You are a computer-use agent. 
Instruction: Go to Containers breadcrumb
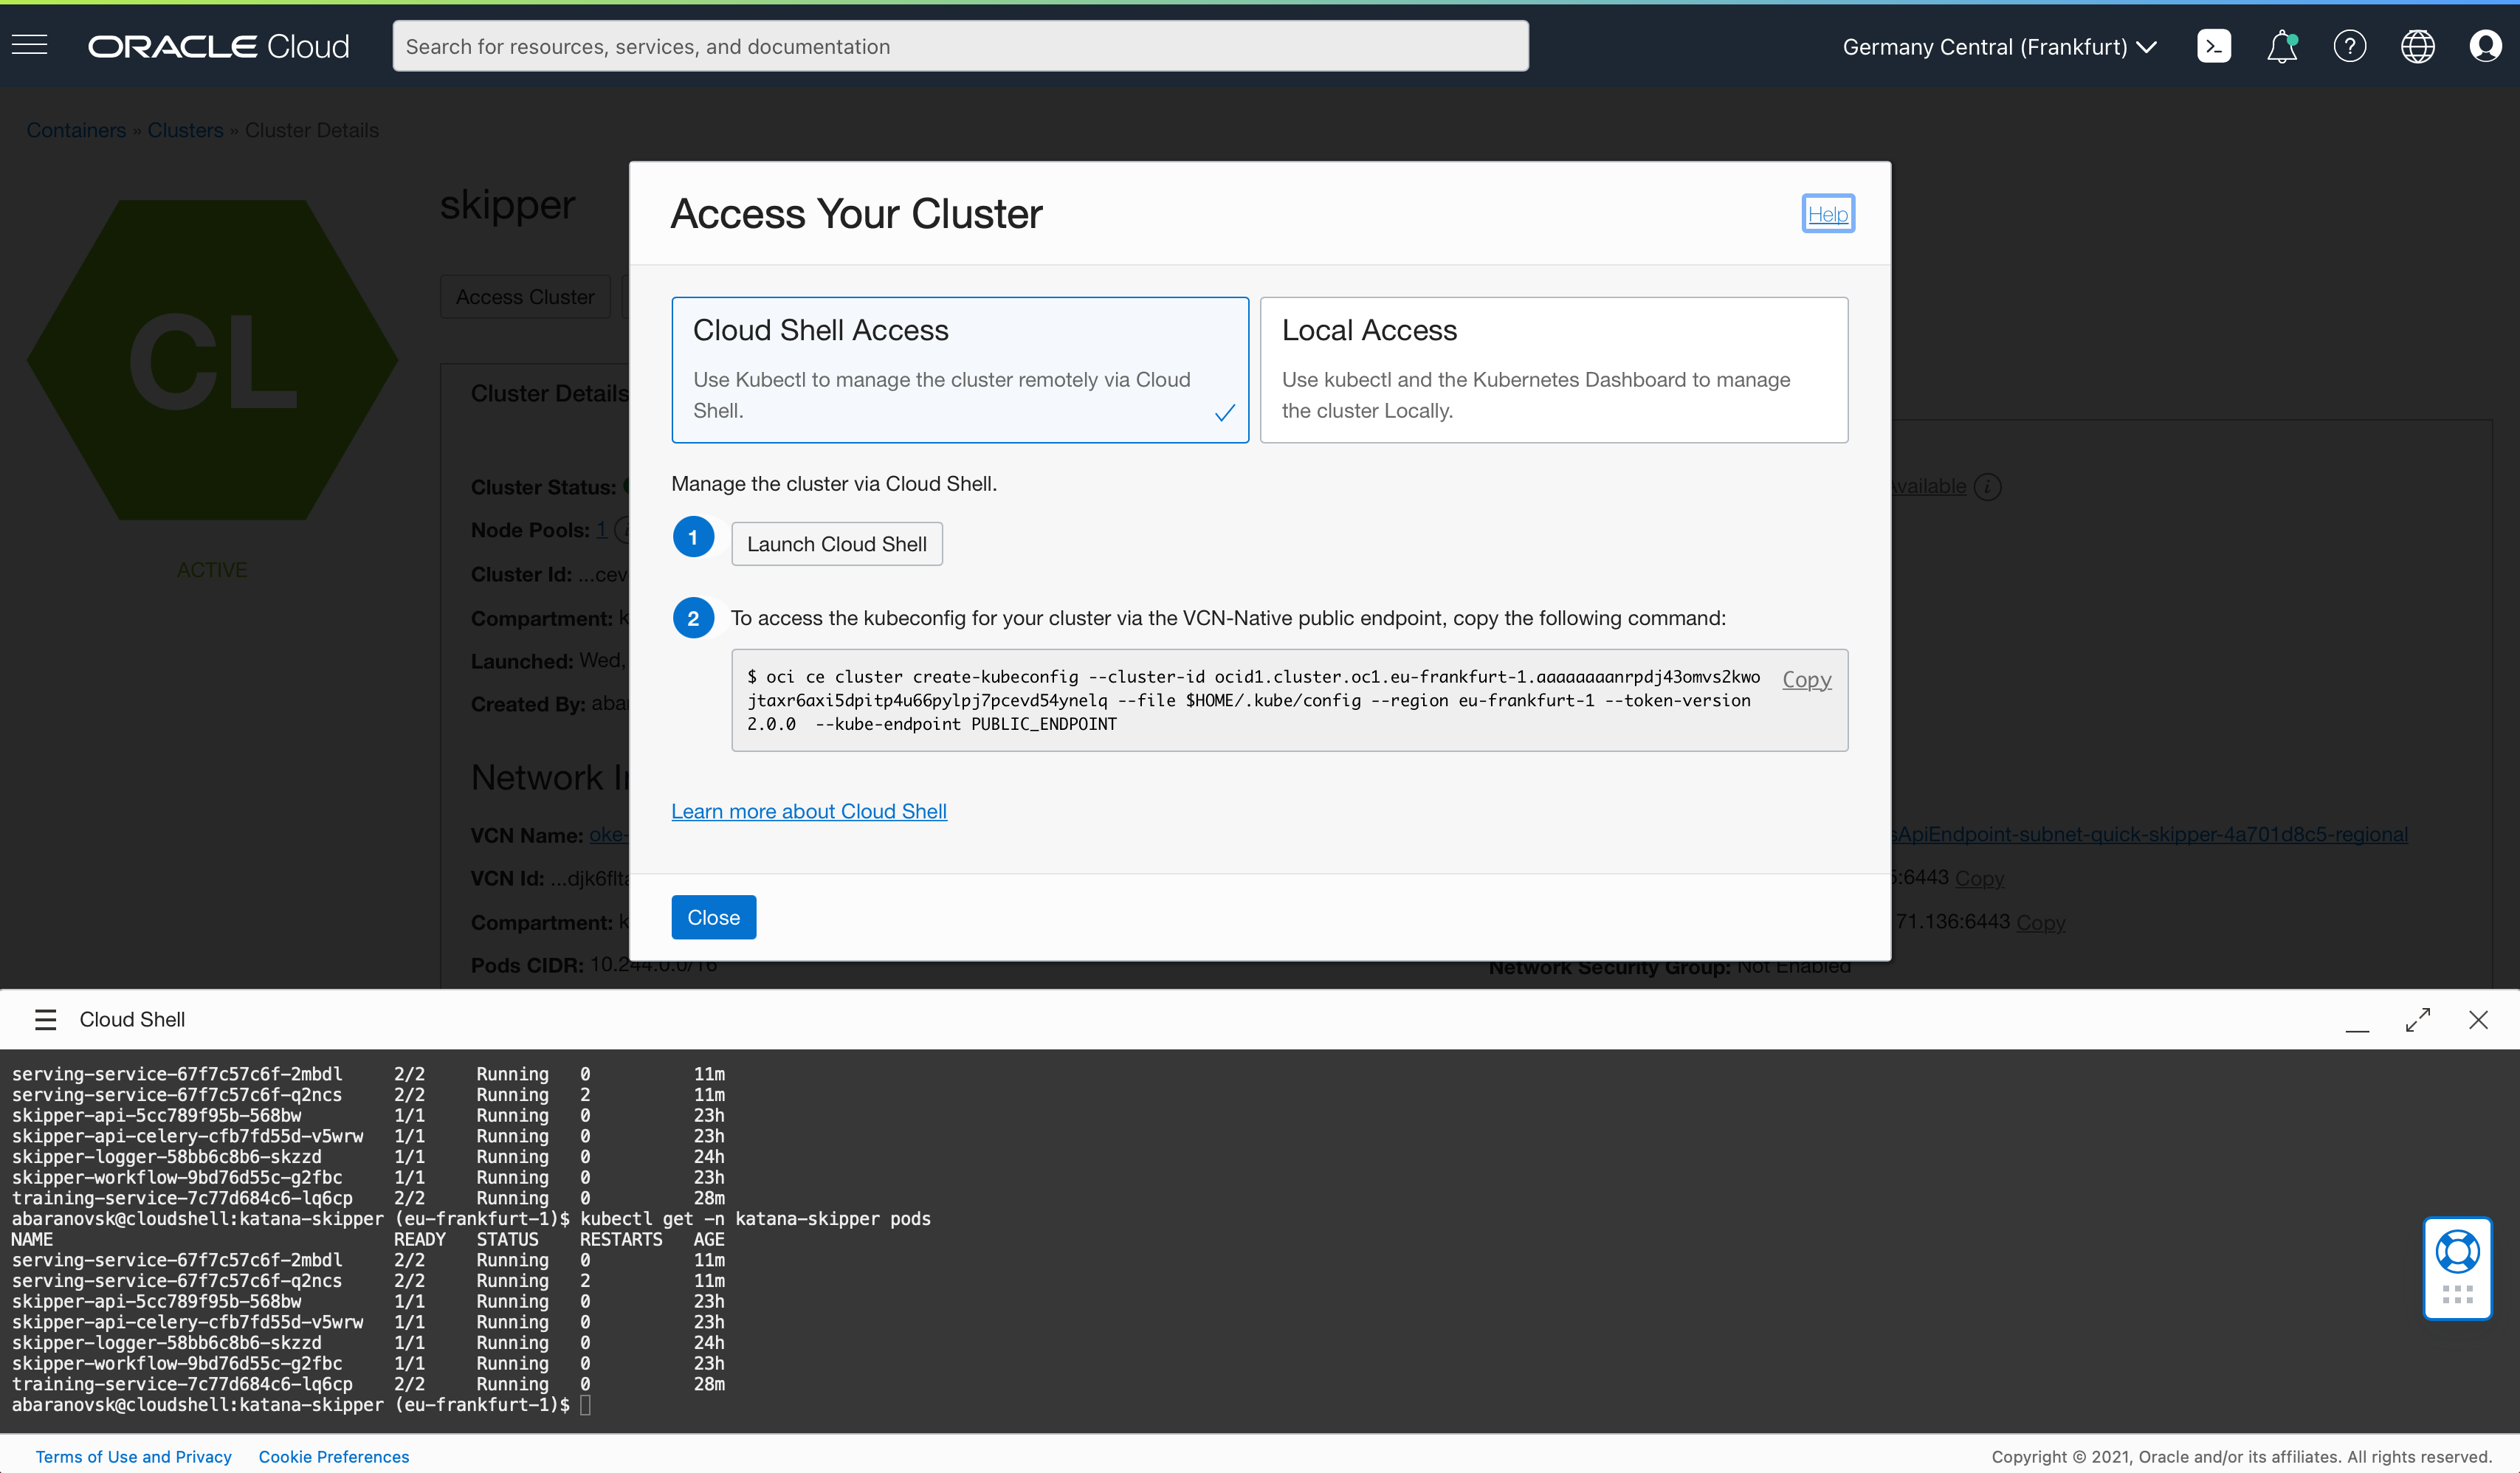(x=76, y=130)
